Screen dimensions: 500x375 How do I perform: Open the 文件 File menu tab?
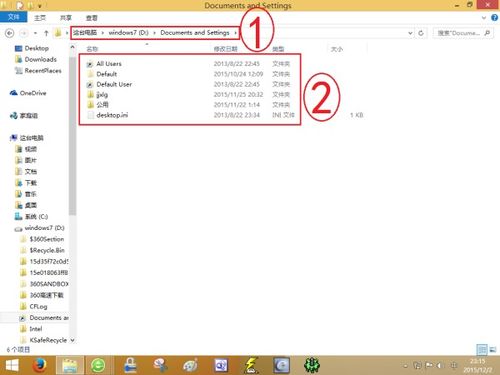tap(13, 17)
